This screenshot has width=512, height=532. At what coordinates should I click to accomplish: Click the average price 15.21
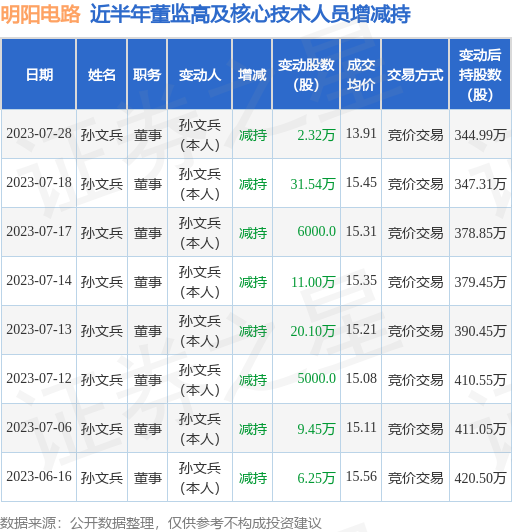pos(361,329)
